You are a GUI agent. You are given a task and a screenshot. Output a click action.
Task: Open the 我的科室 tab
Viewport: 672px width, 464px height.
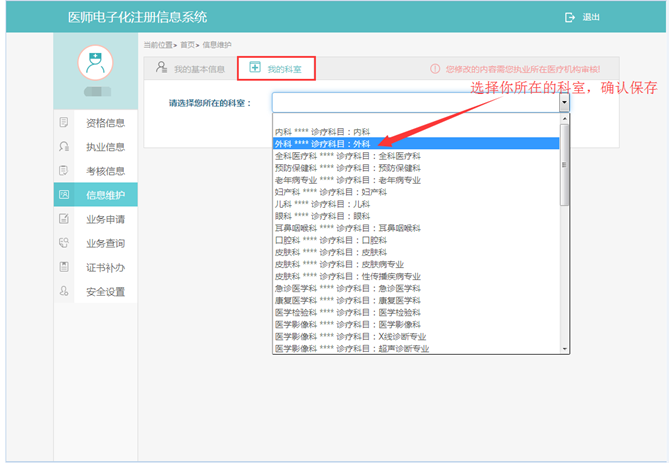tap(281, 69)
